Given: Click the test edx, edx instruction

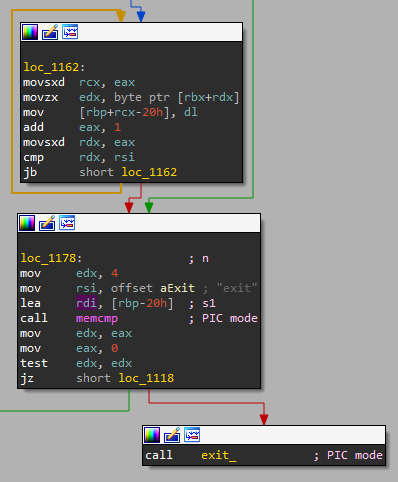Looking at the screenshot, I should (76, 363).
